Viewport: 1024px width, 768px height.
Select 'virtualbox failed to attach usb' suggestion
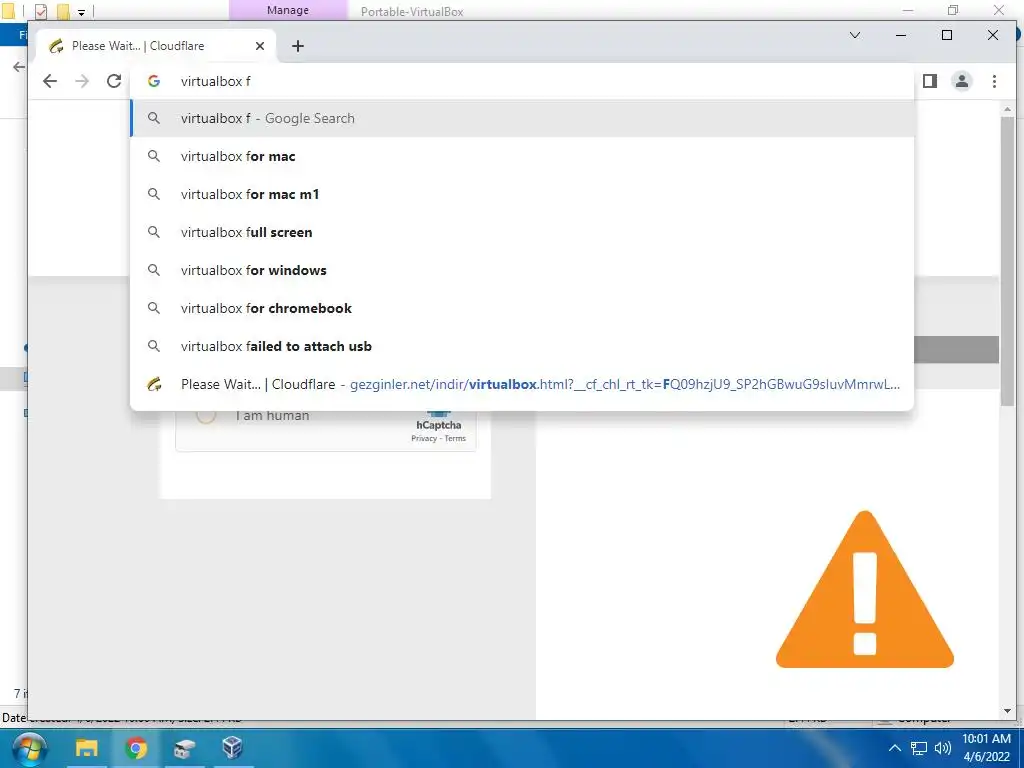(x=522, y=345)
